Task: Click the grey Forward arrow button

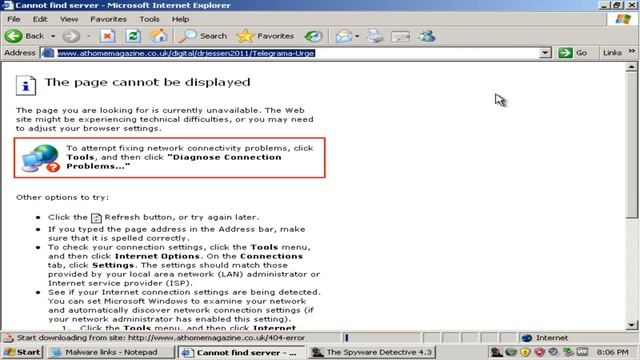Action: click(71, 36)
